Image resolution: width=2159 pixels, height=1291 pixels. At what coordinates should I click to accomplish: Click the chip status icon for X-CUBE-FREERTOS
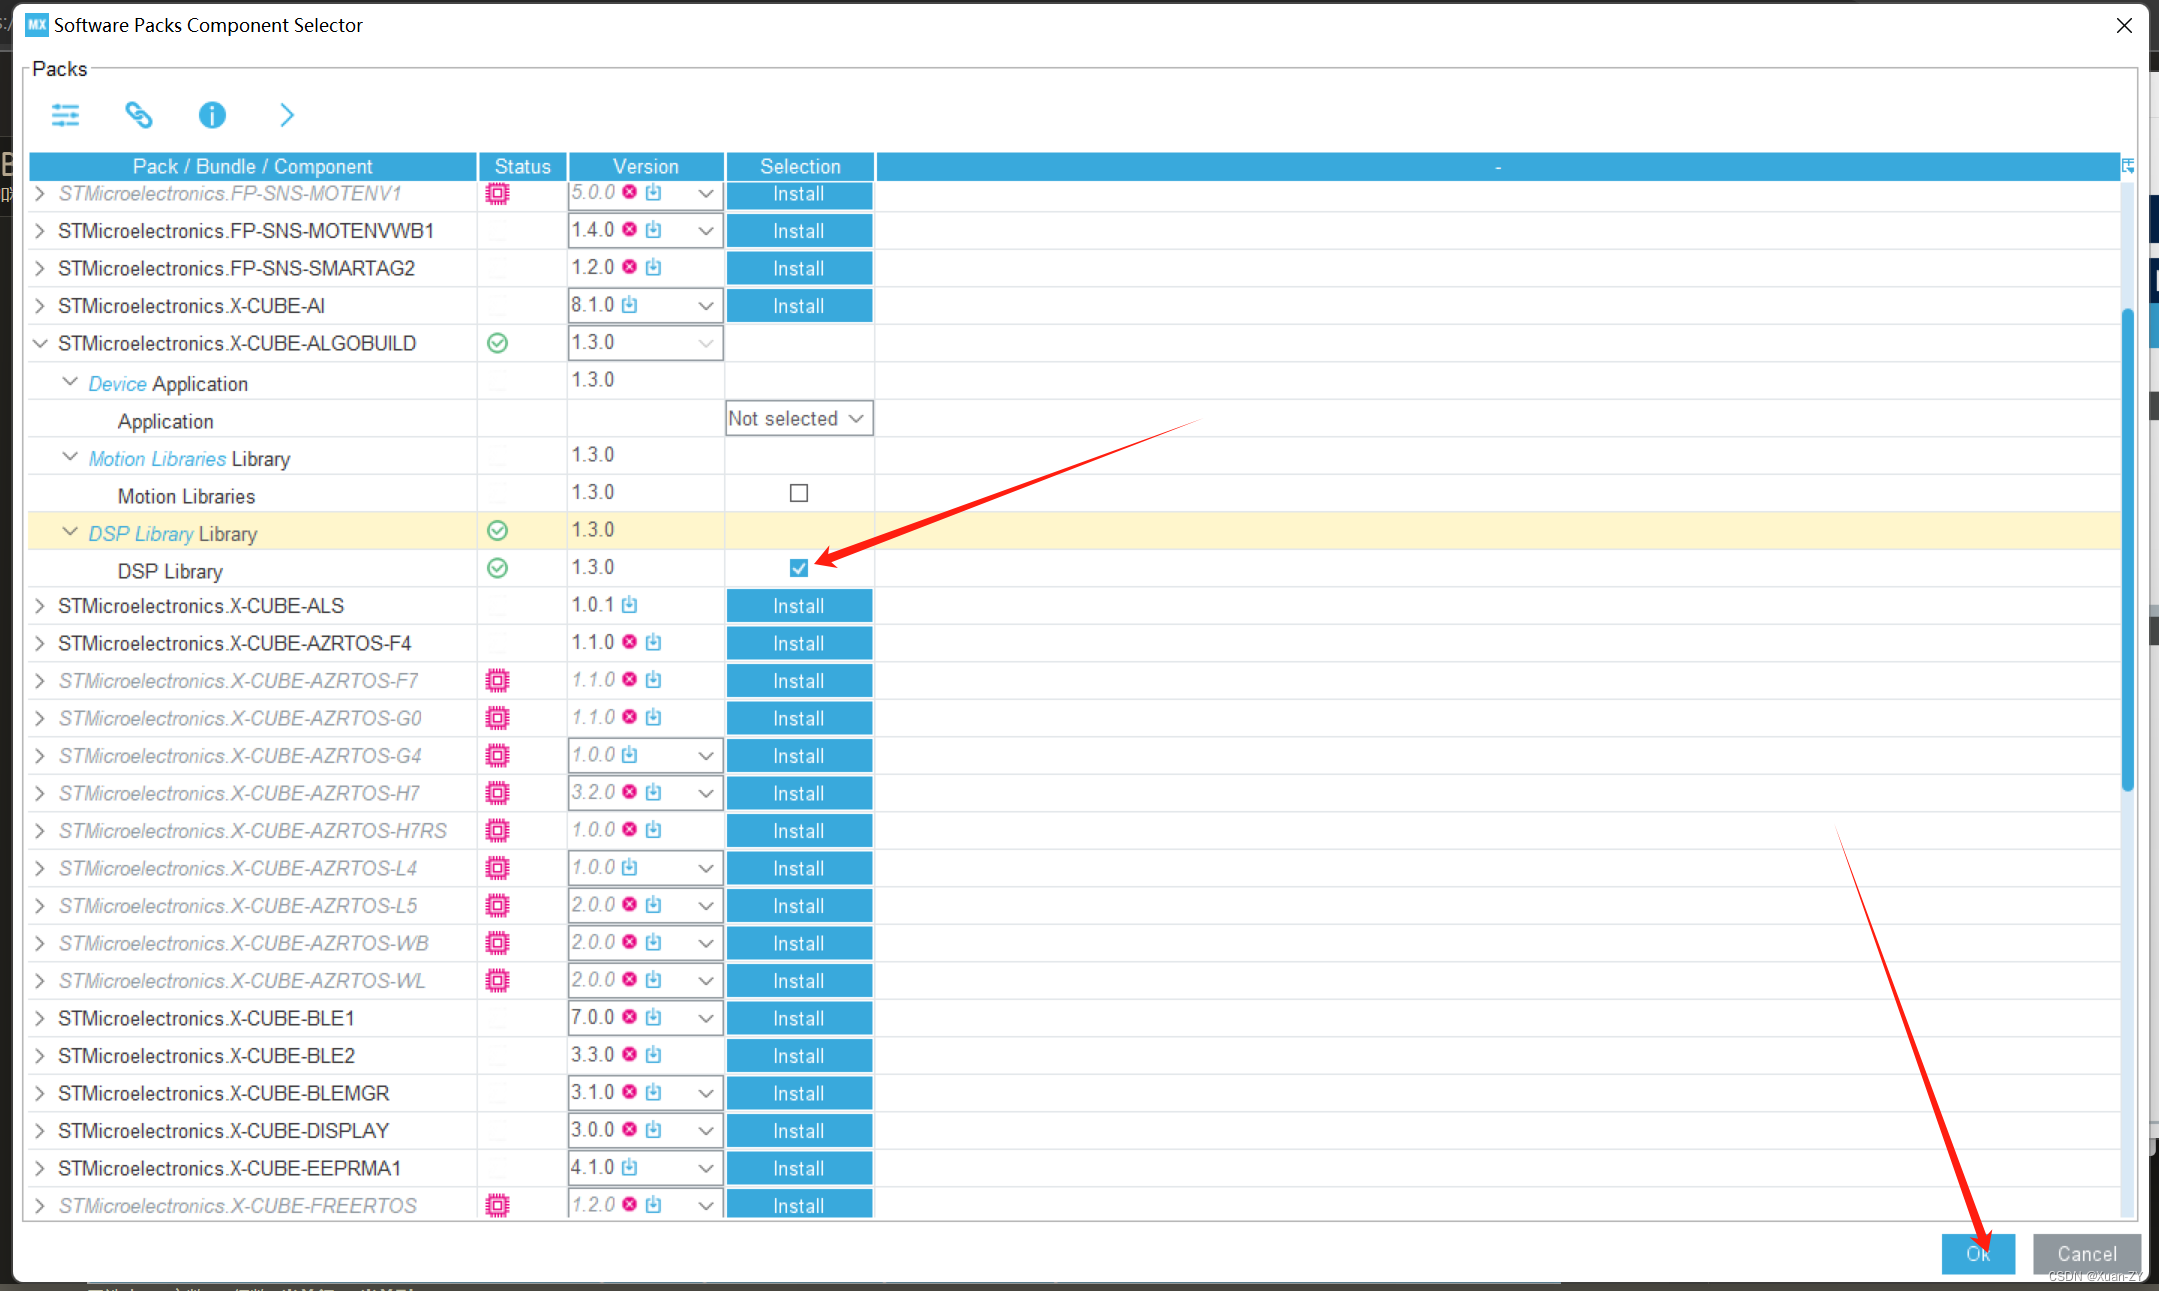(x=497, y=1206)
